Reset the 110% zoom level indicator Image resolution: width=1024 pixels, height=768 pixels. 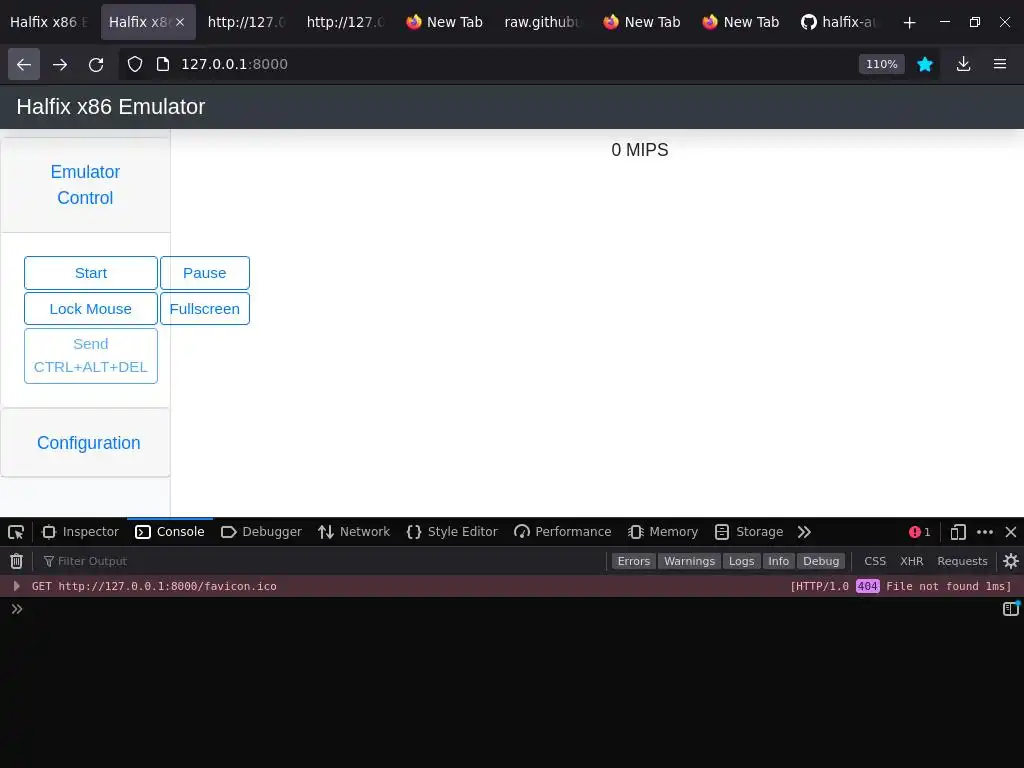pyautogui.click(x=882, y=64)
